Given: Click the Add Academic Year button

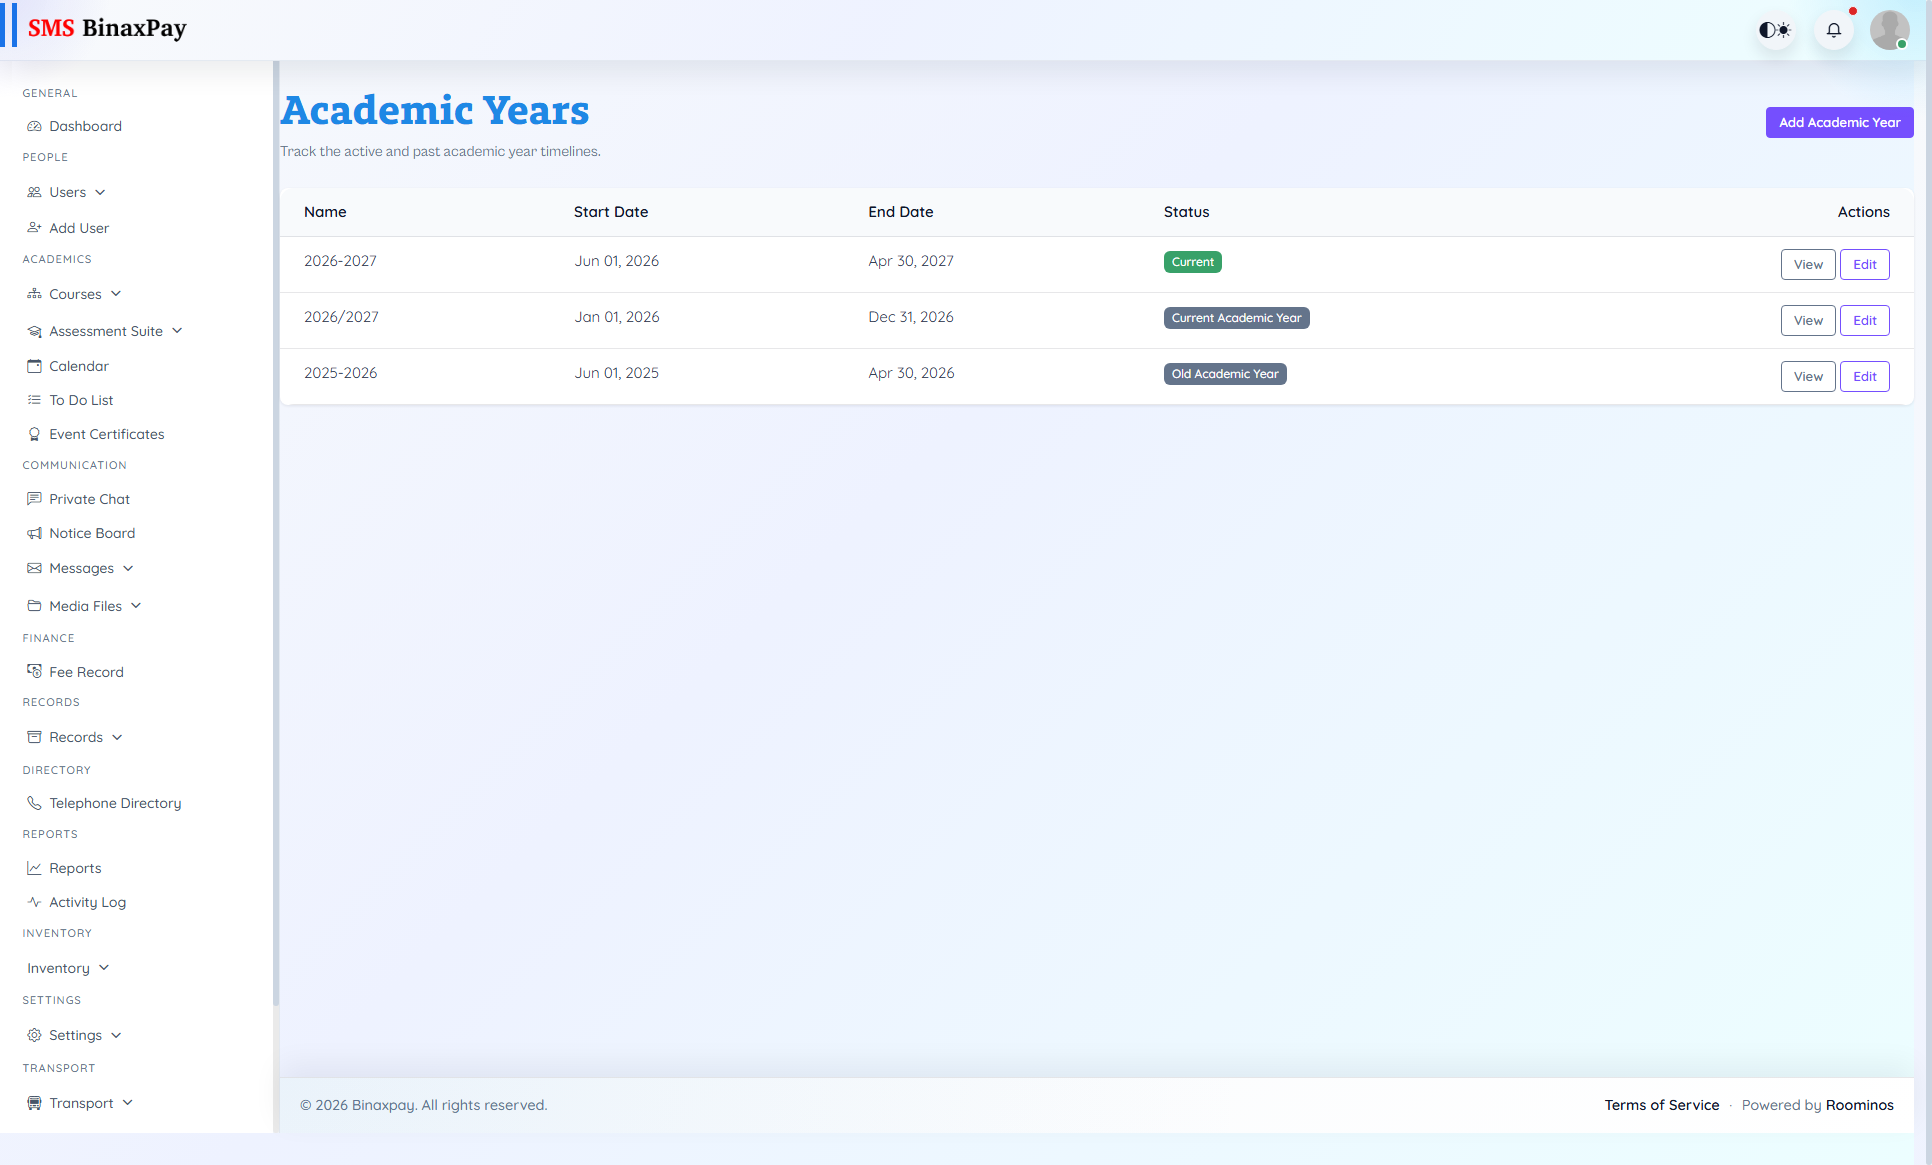Looking at the screenshot, I should click(1839, 122).
